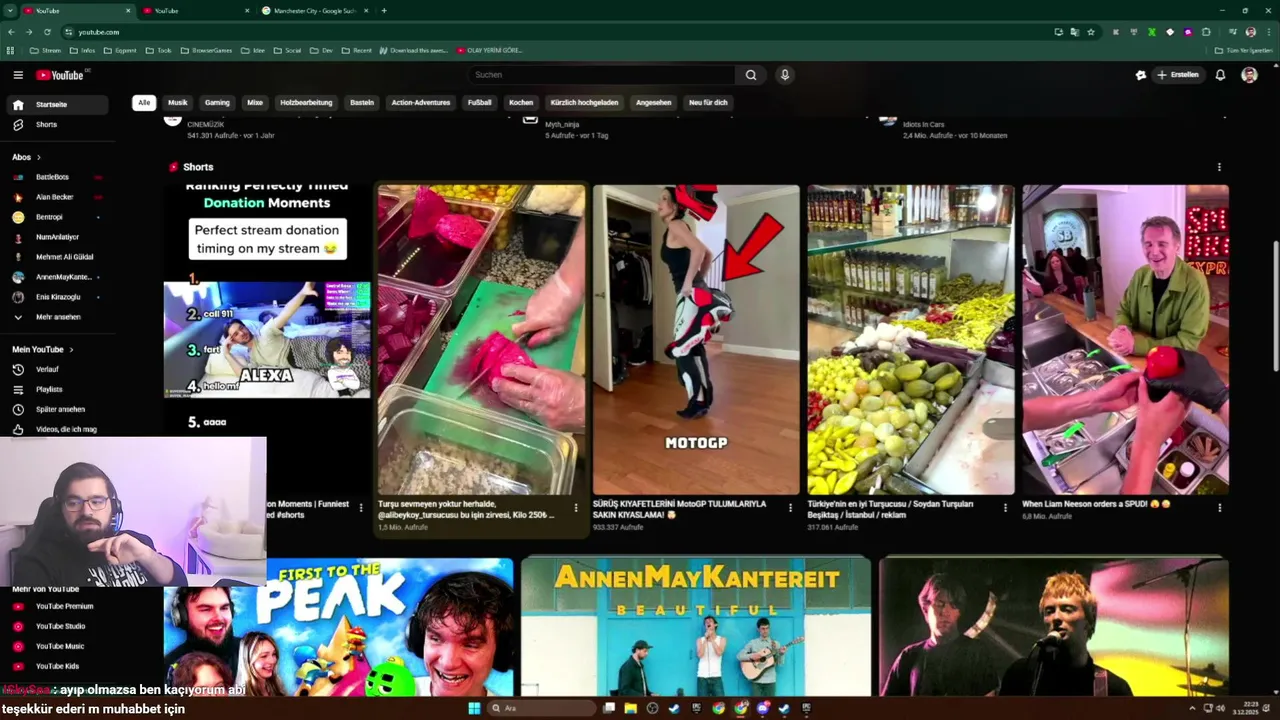Open a new browser tab
The height and width of the screenshot is (720, 1280).
[384, 11]
